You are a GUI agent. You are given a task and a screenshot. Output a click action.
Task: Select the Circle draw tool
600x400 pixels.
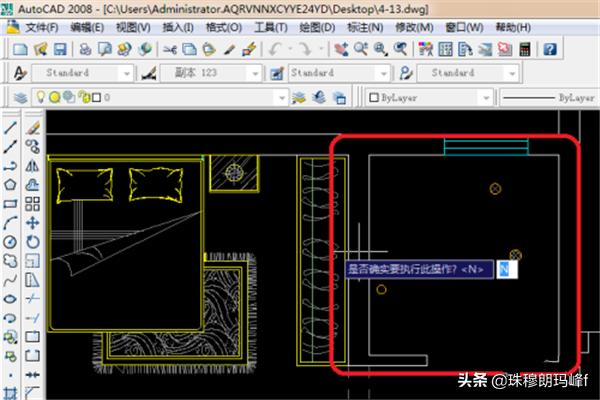point(9,242)
